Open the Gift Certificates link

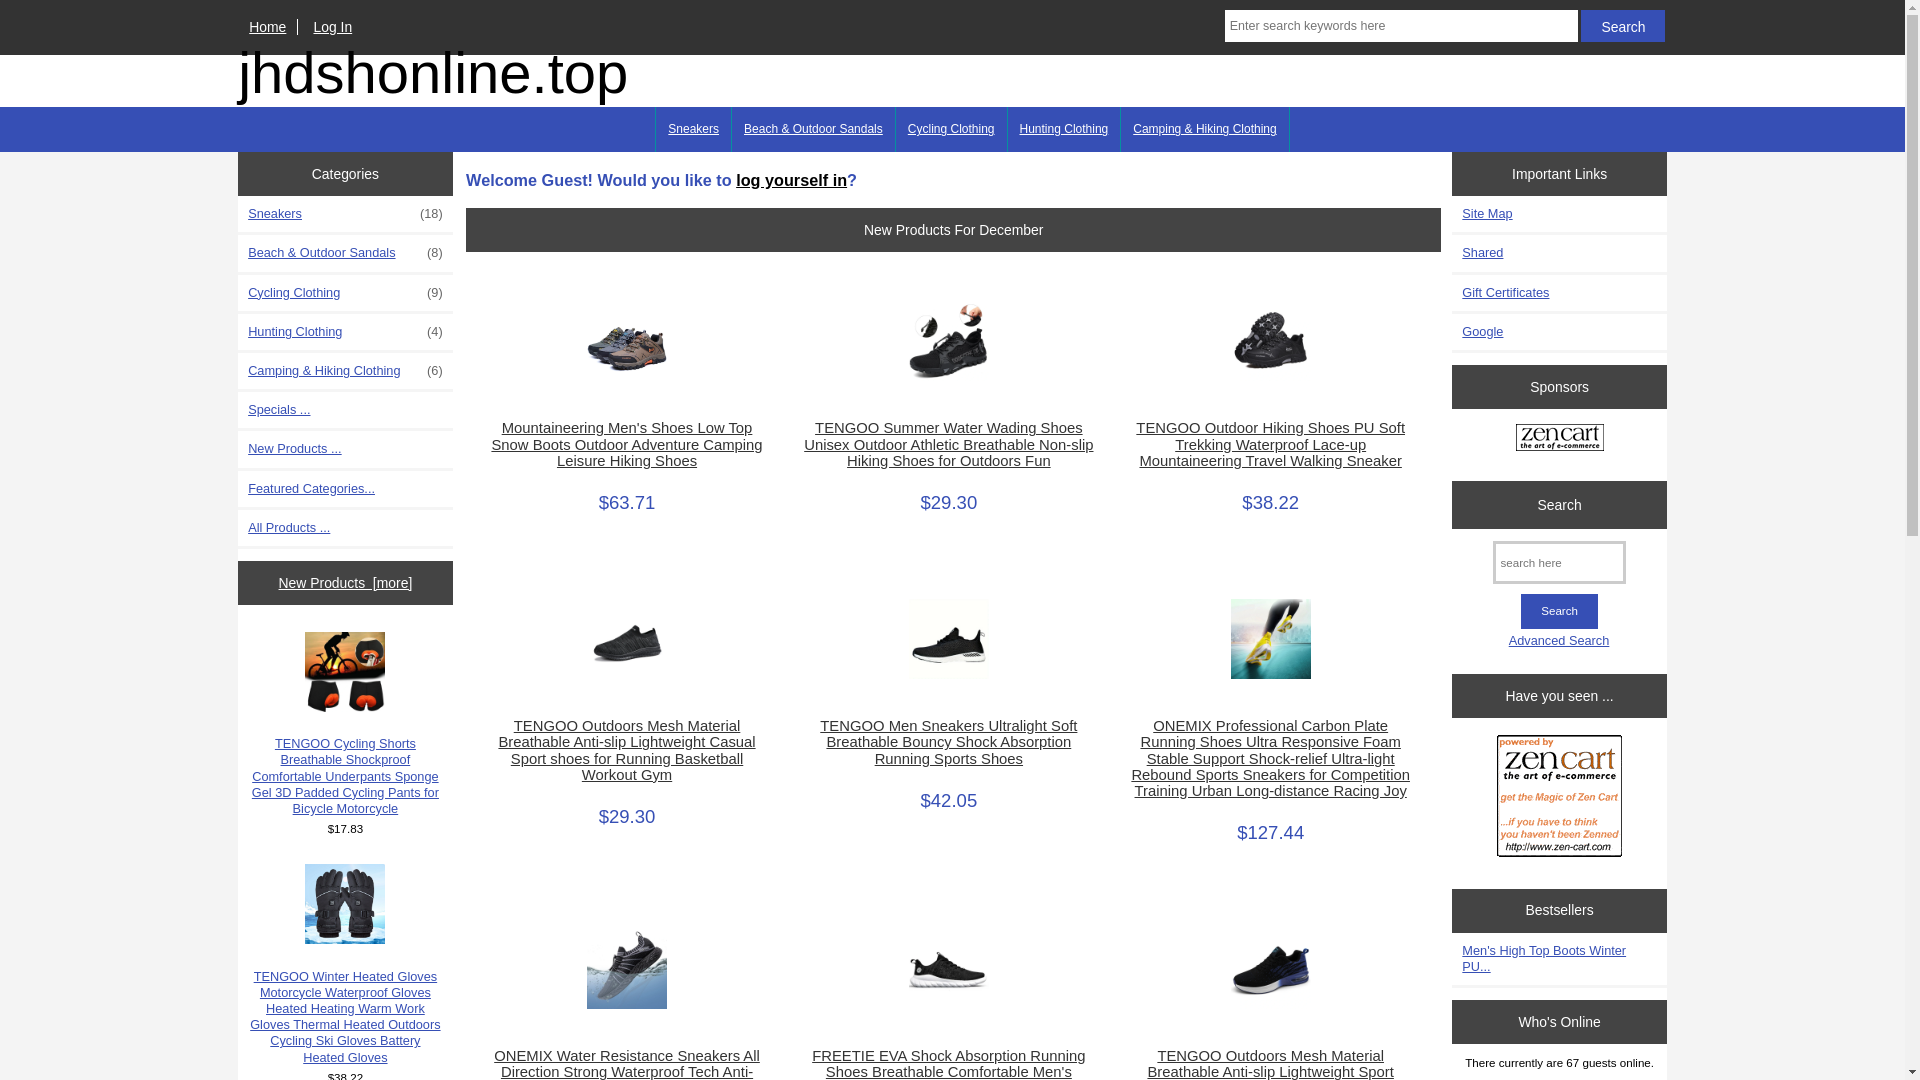pos(1505,293)
